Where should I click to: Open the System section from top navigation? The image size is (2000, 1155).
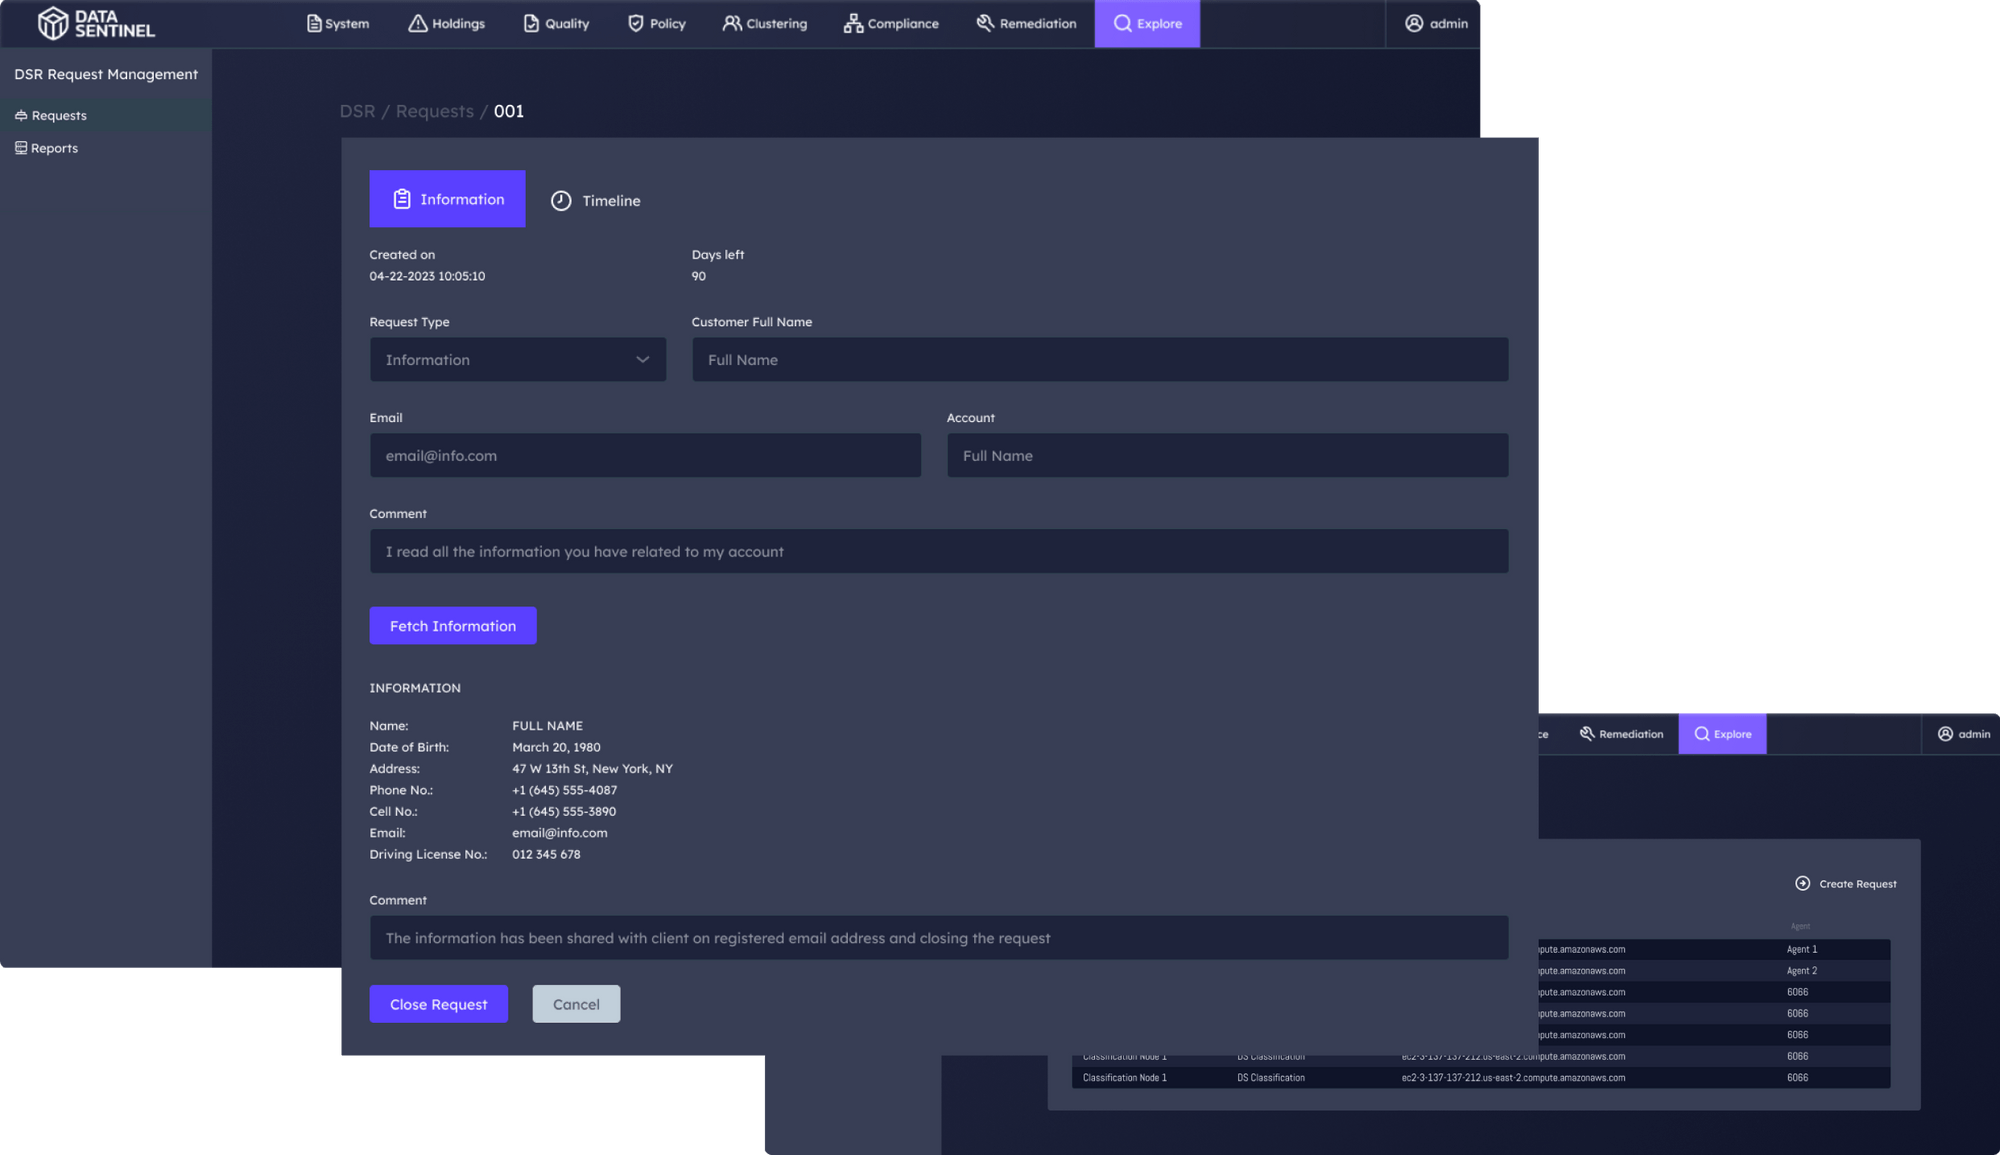tap(337, 23)
